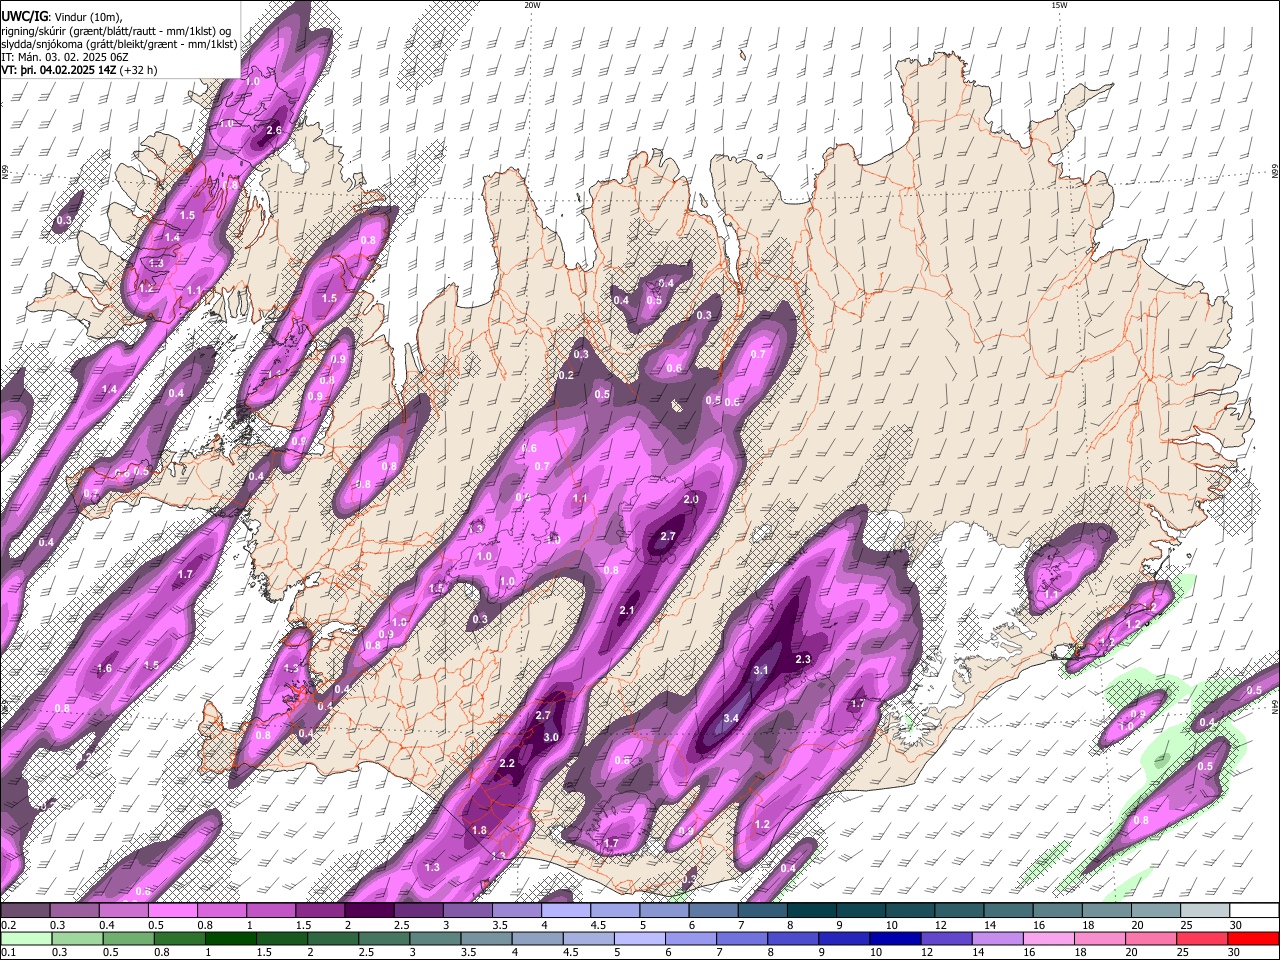Select the bright pink 0.5 swatch in upper legend
This screenshot has width=1280, height=960.
pos(173,911)
